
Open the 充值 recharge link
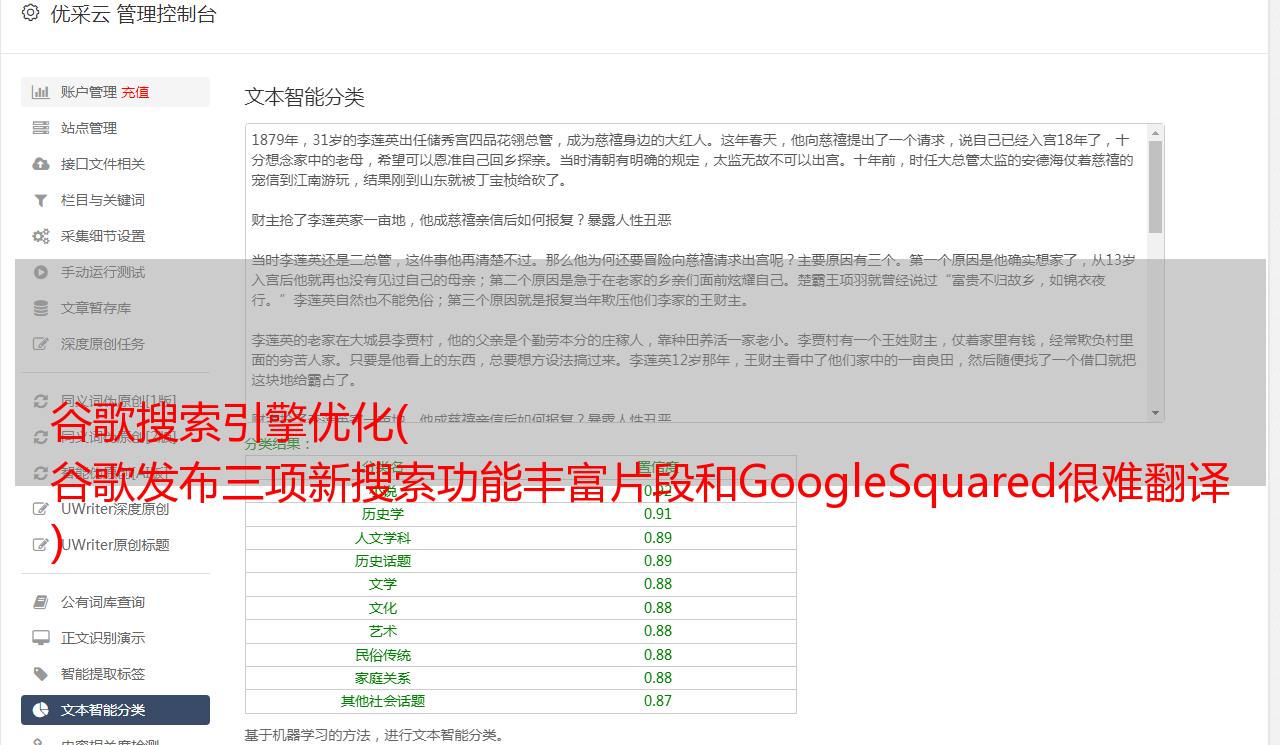click(x=136, y=92)
